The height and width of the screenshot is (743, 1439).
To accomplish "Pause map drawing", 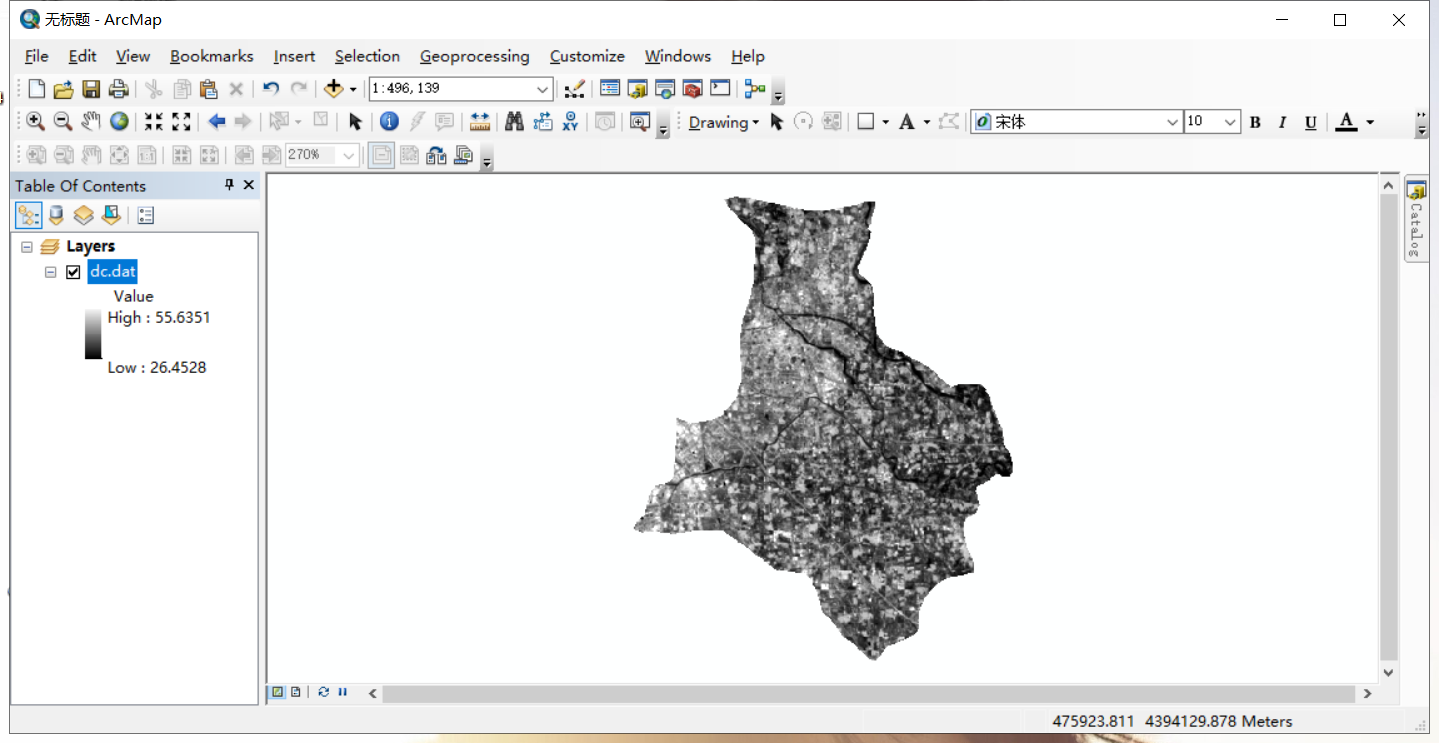I will click(x=342, y=692).
